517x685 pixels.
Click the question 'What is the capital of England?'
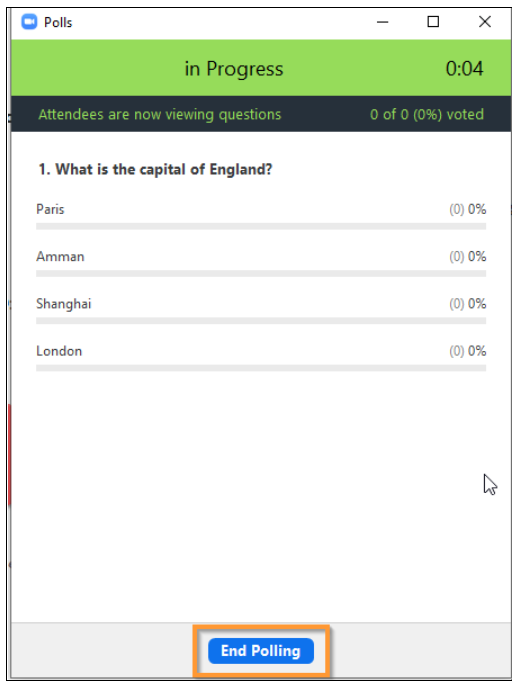coord(155,169)
